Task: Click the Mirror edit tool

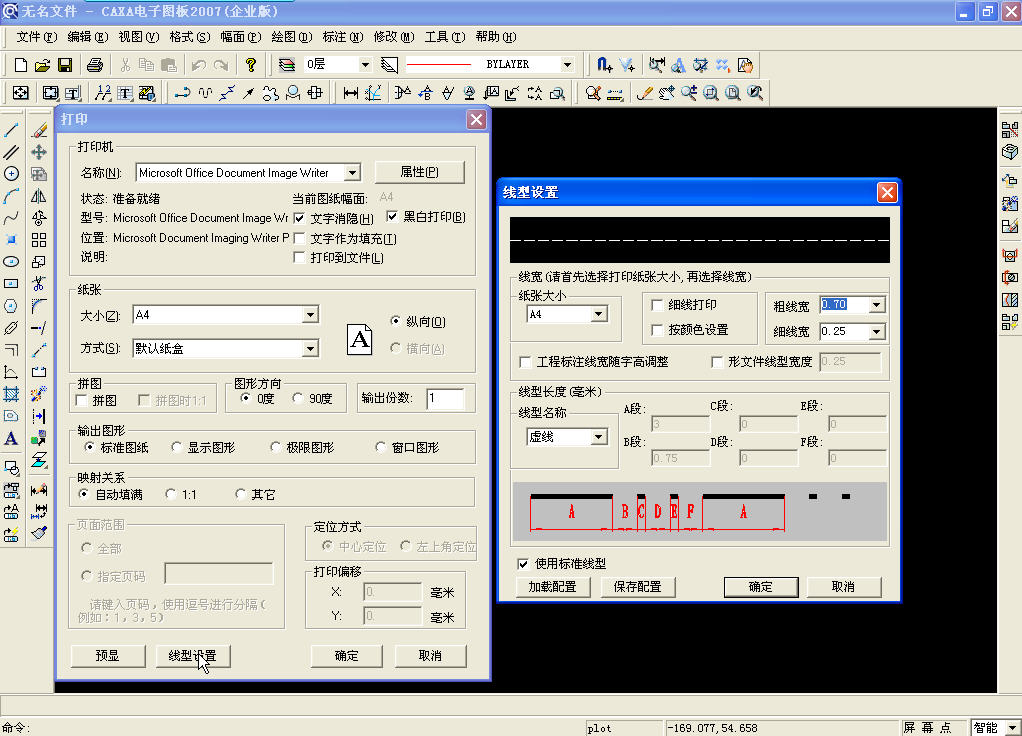Action: tap(39, 196)
